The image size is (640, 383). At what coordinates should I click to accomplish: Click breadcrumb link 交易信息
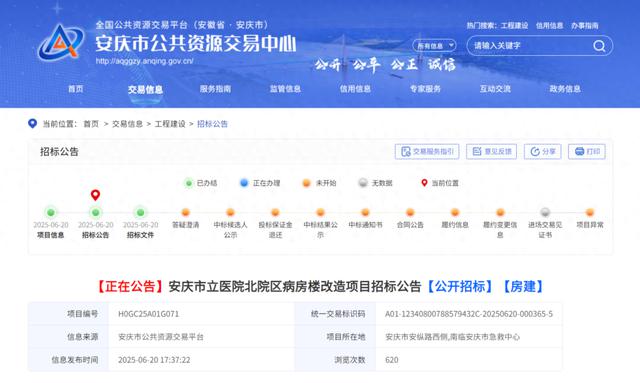click(127, 124)
